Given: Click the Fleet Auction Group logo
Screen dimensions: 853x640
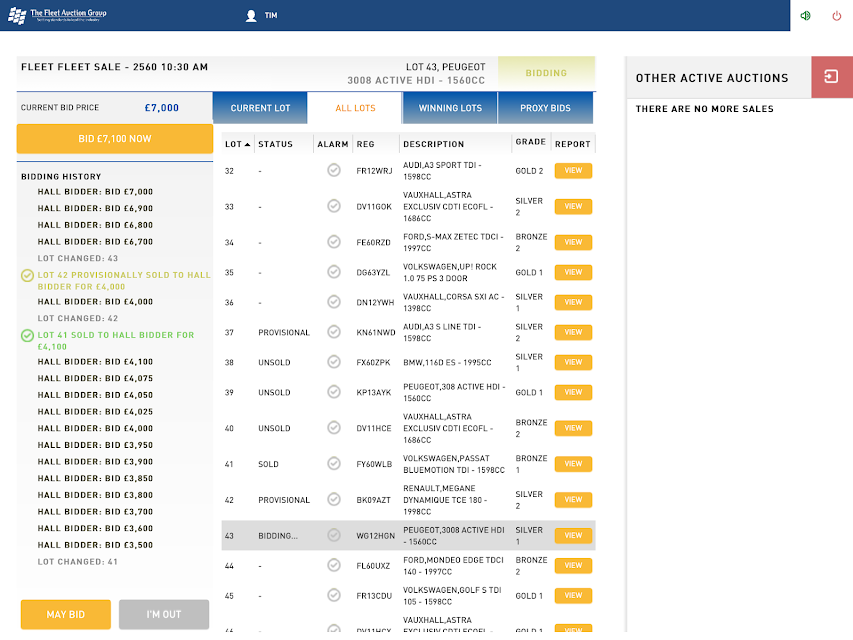Looking at the screenshot, I should point(58,15).
